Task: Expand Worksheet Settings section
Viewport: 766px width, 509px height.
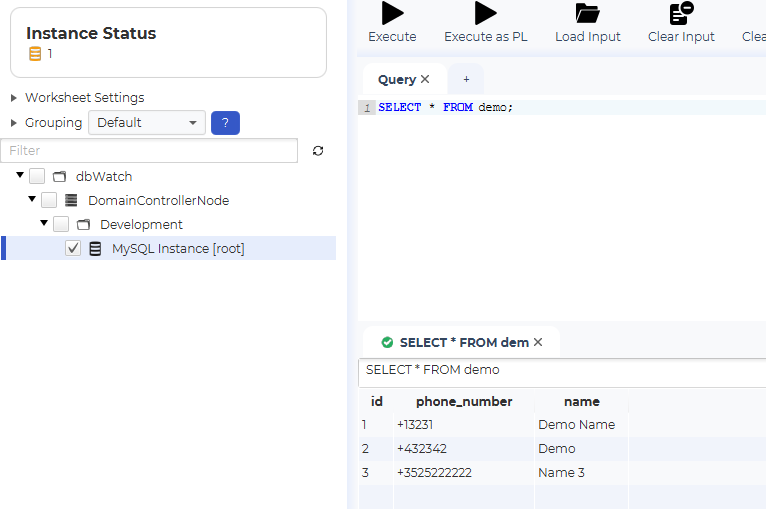Action: tap(14, 98)
